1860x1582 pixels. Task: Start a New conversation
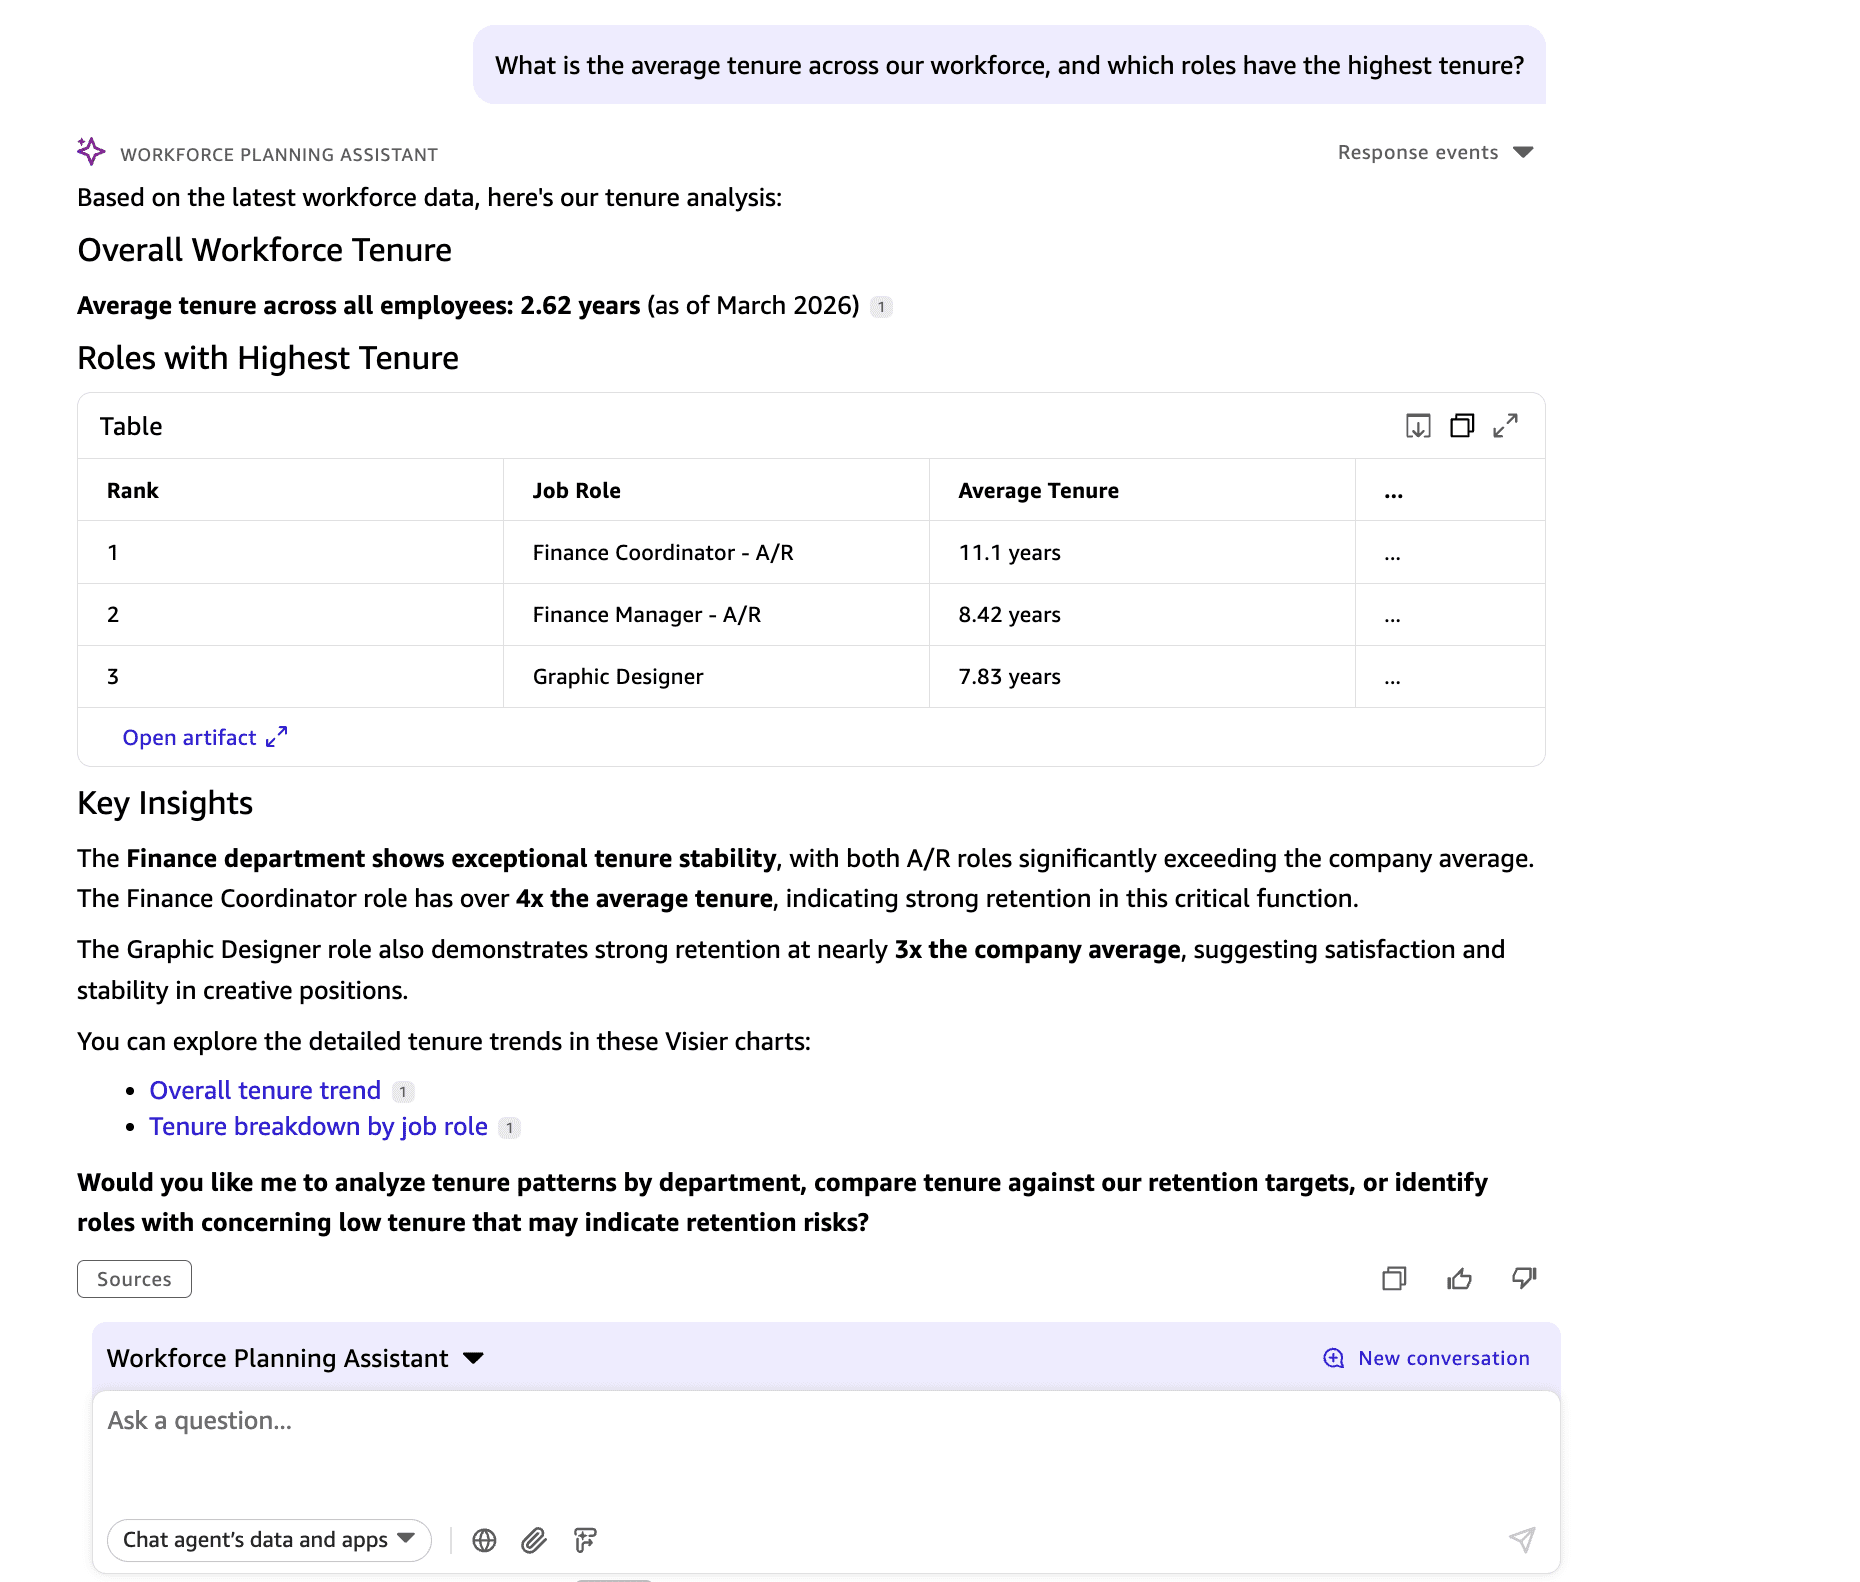coord(1427,1358)
